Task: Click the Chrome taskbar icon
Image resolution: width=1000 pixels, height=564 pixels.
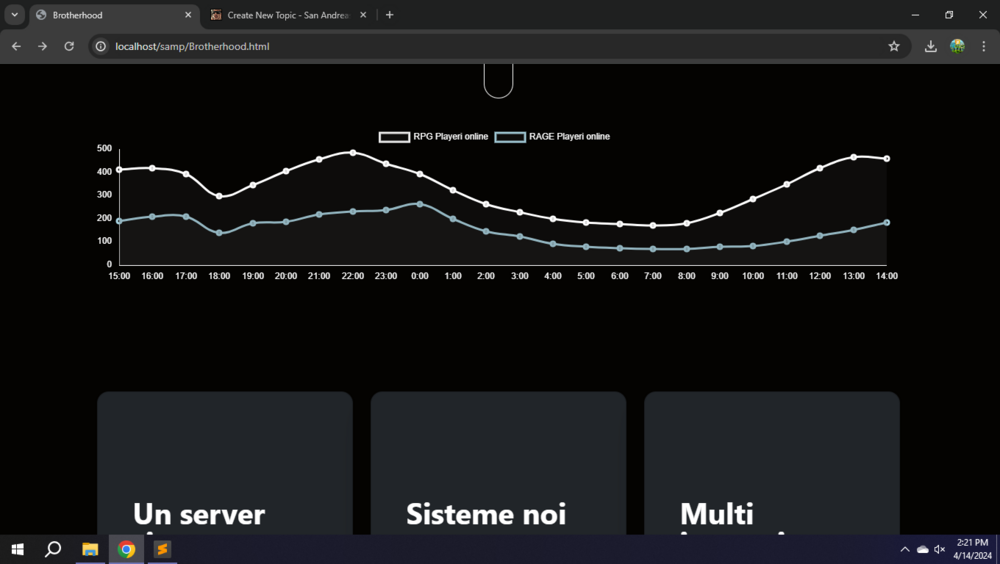Action: click(x=126, y=549)
